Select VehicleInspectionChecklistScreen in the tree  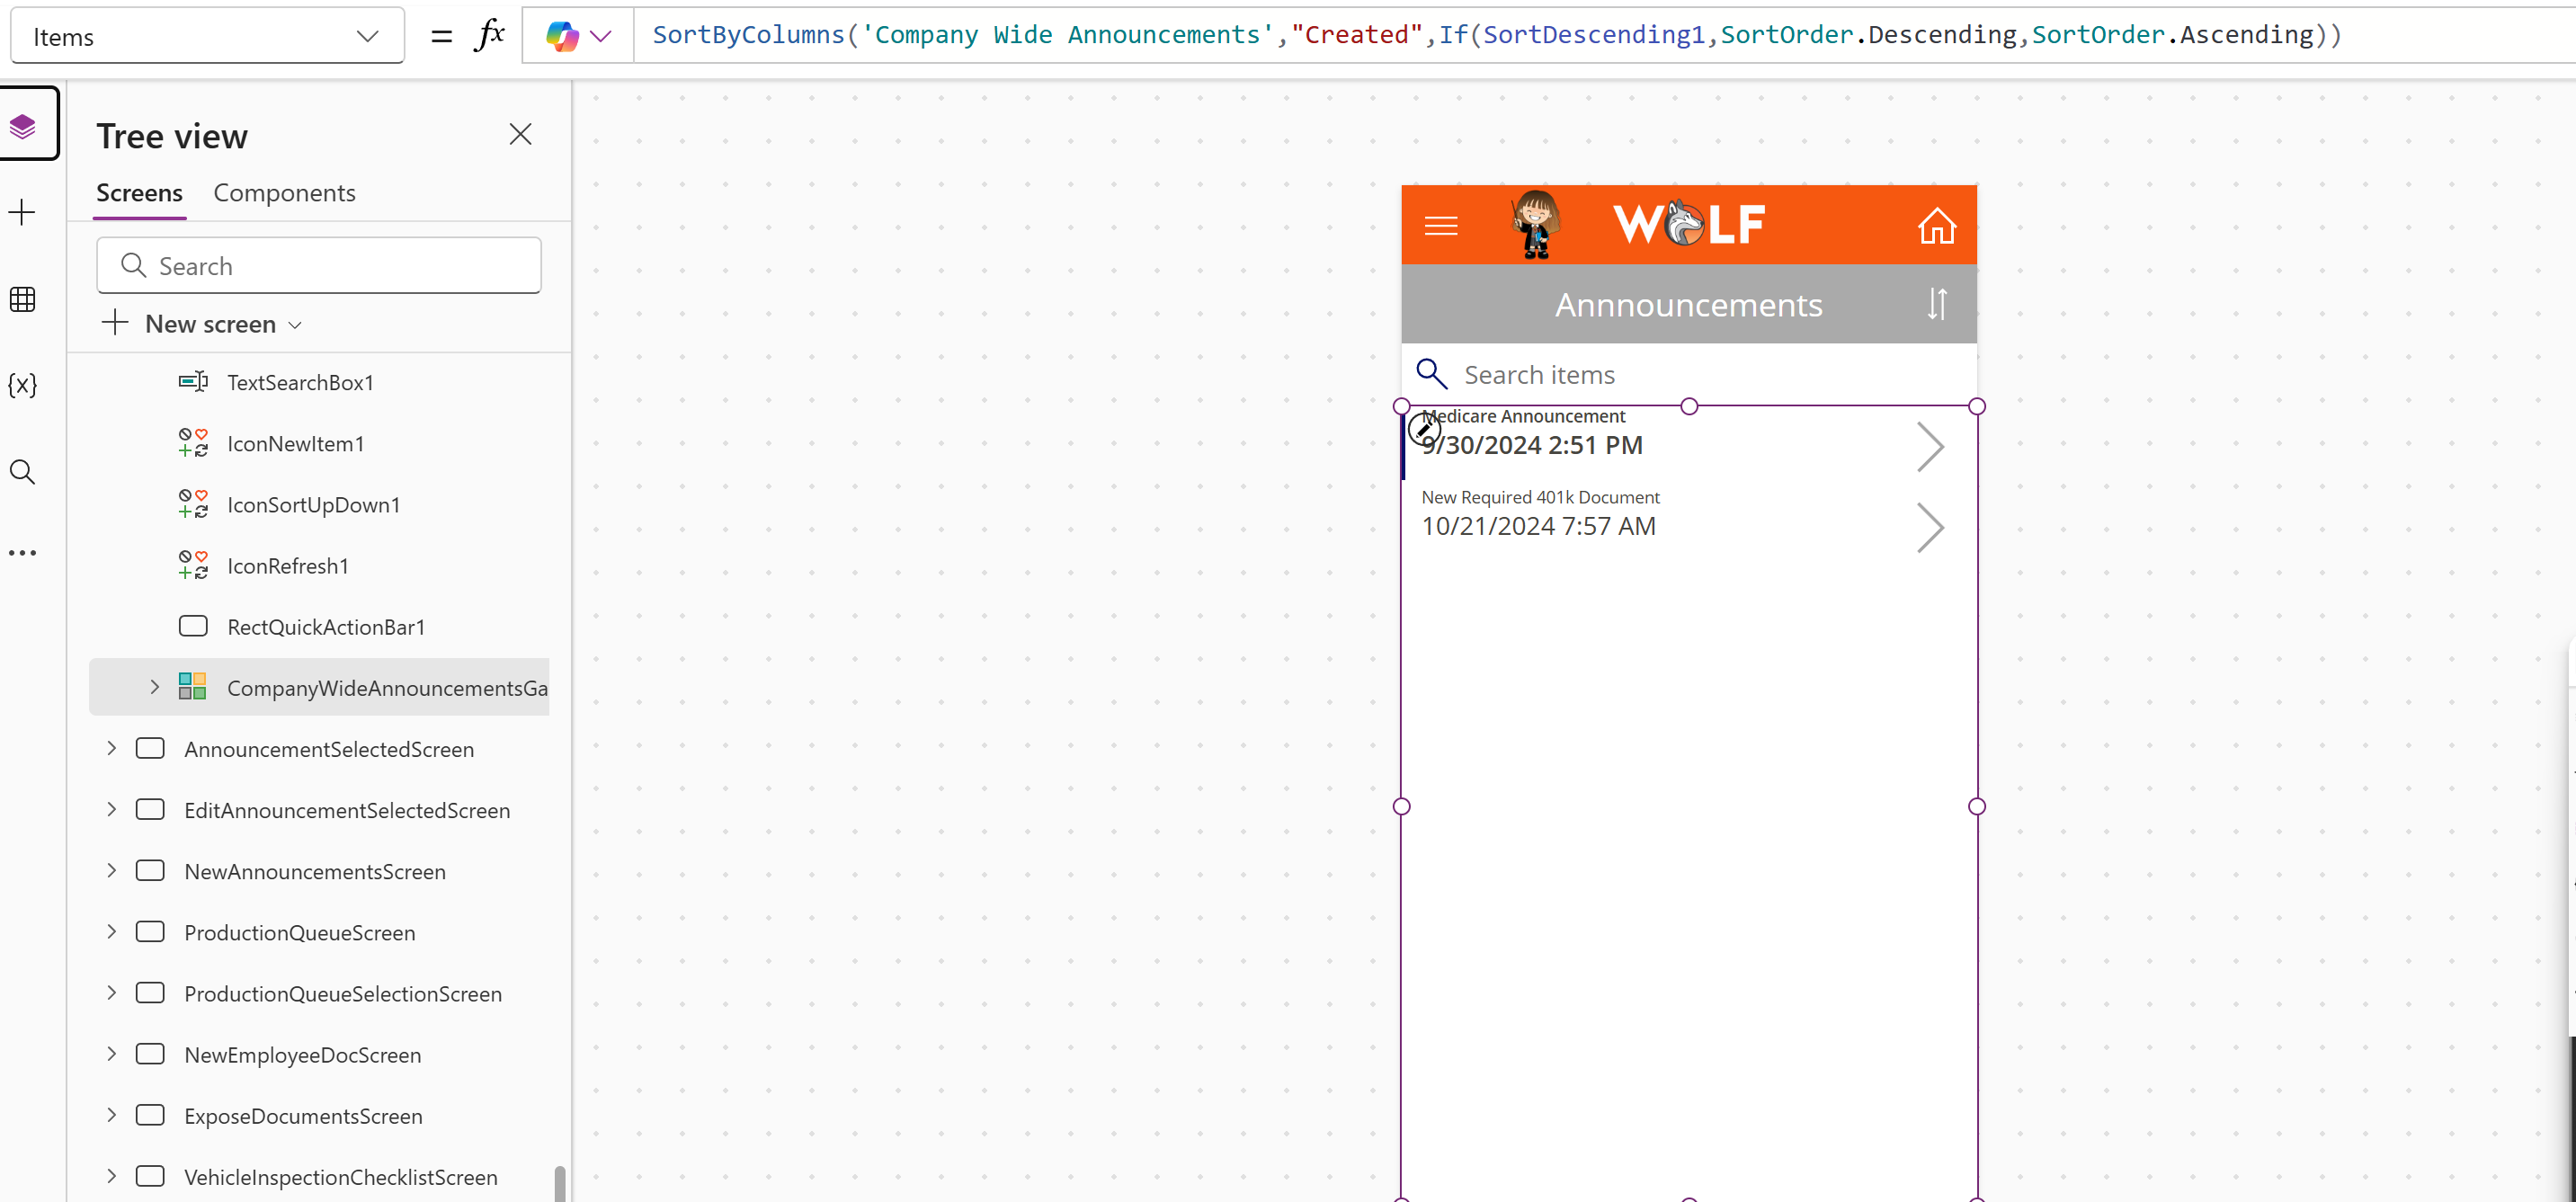pyautogui.click(x=340, y=1177)
